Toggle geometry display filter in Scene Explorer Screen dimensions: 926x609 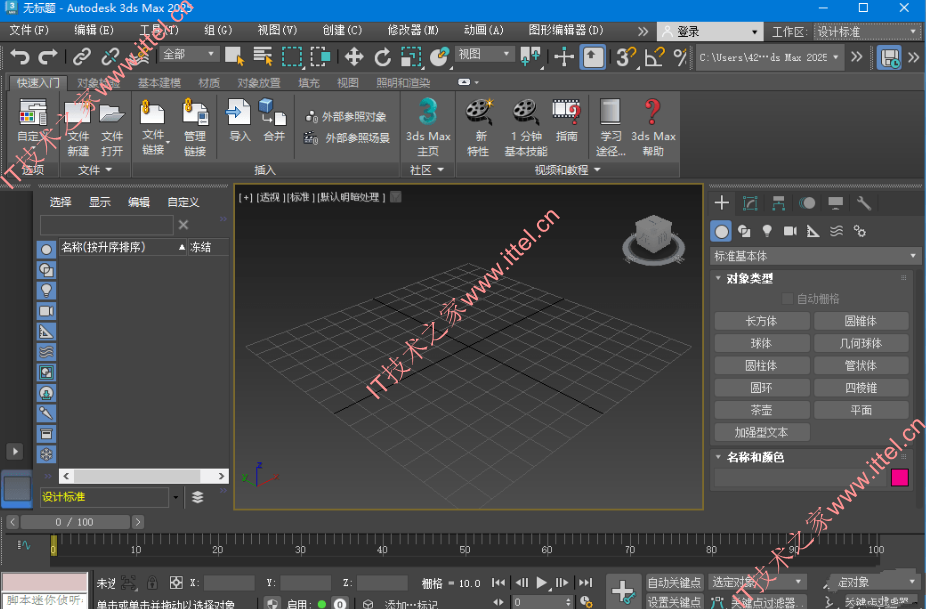46,250
